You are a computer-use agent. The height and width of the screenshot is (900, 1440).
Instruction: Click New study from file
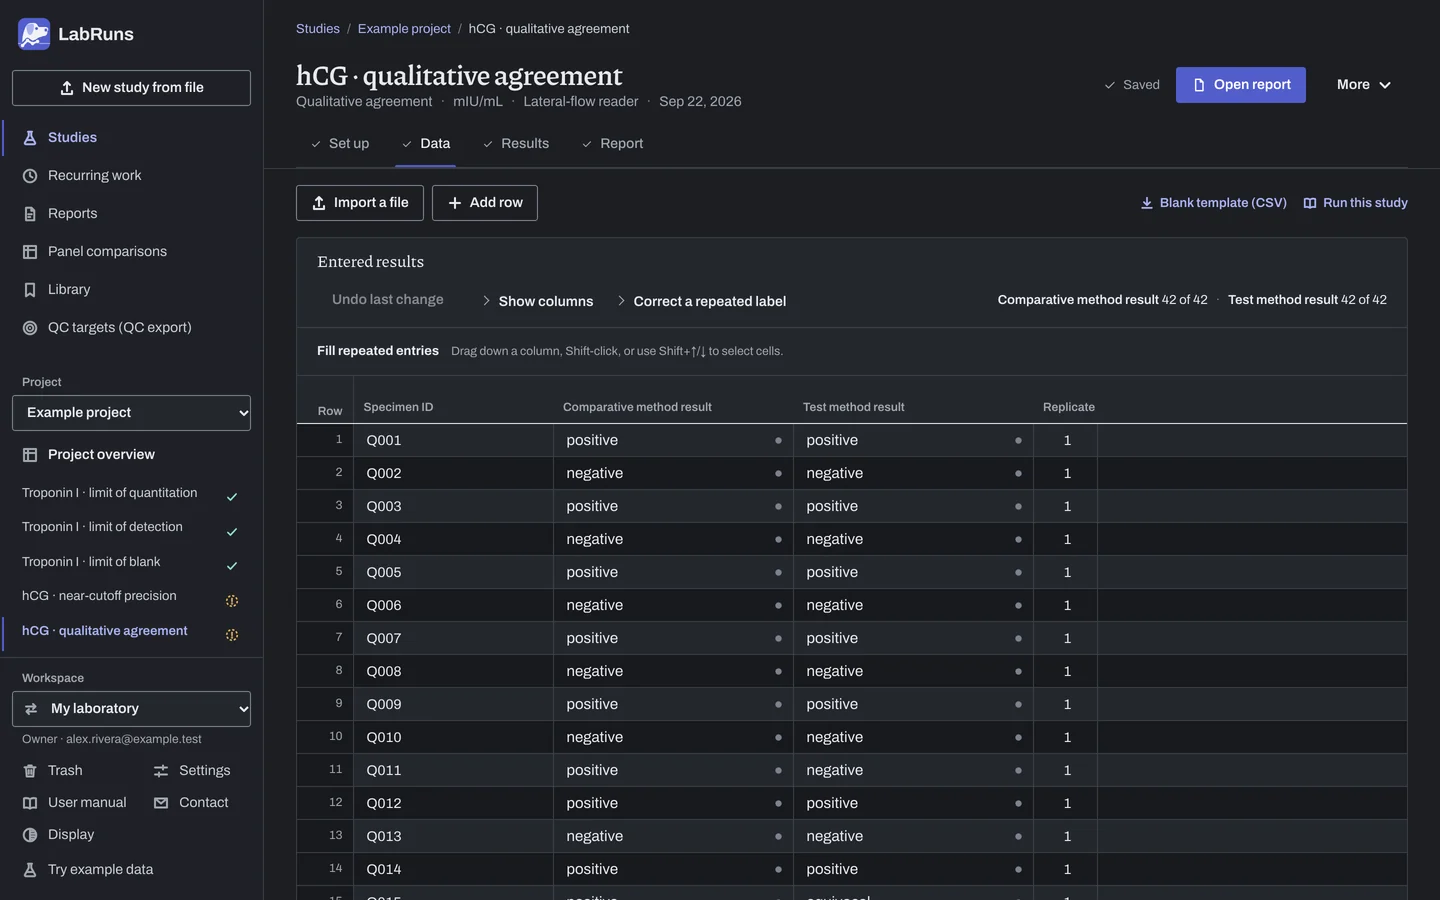[131, 88]
